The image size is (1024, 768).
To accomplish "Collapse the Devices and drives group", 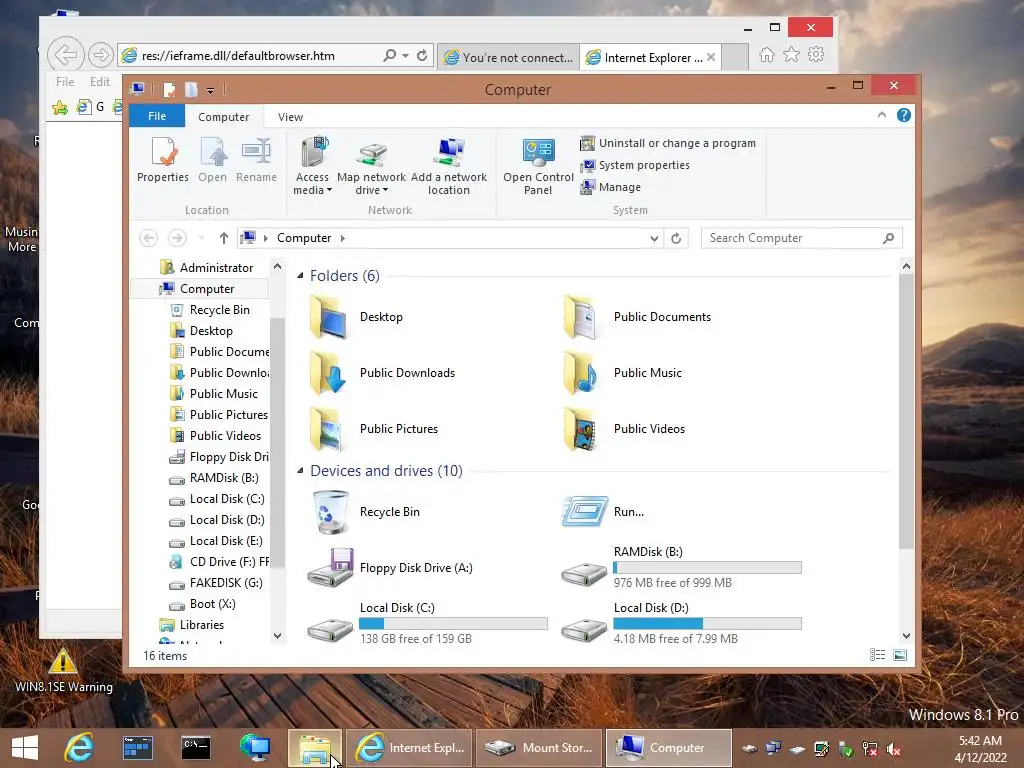I will [x=300, y=470].
